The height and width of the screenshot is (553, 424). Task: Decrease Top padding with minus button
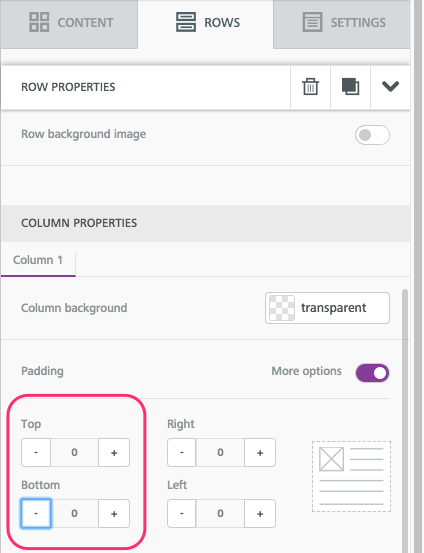36,452
